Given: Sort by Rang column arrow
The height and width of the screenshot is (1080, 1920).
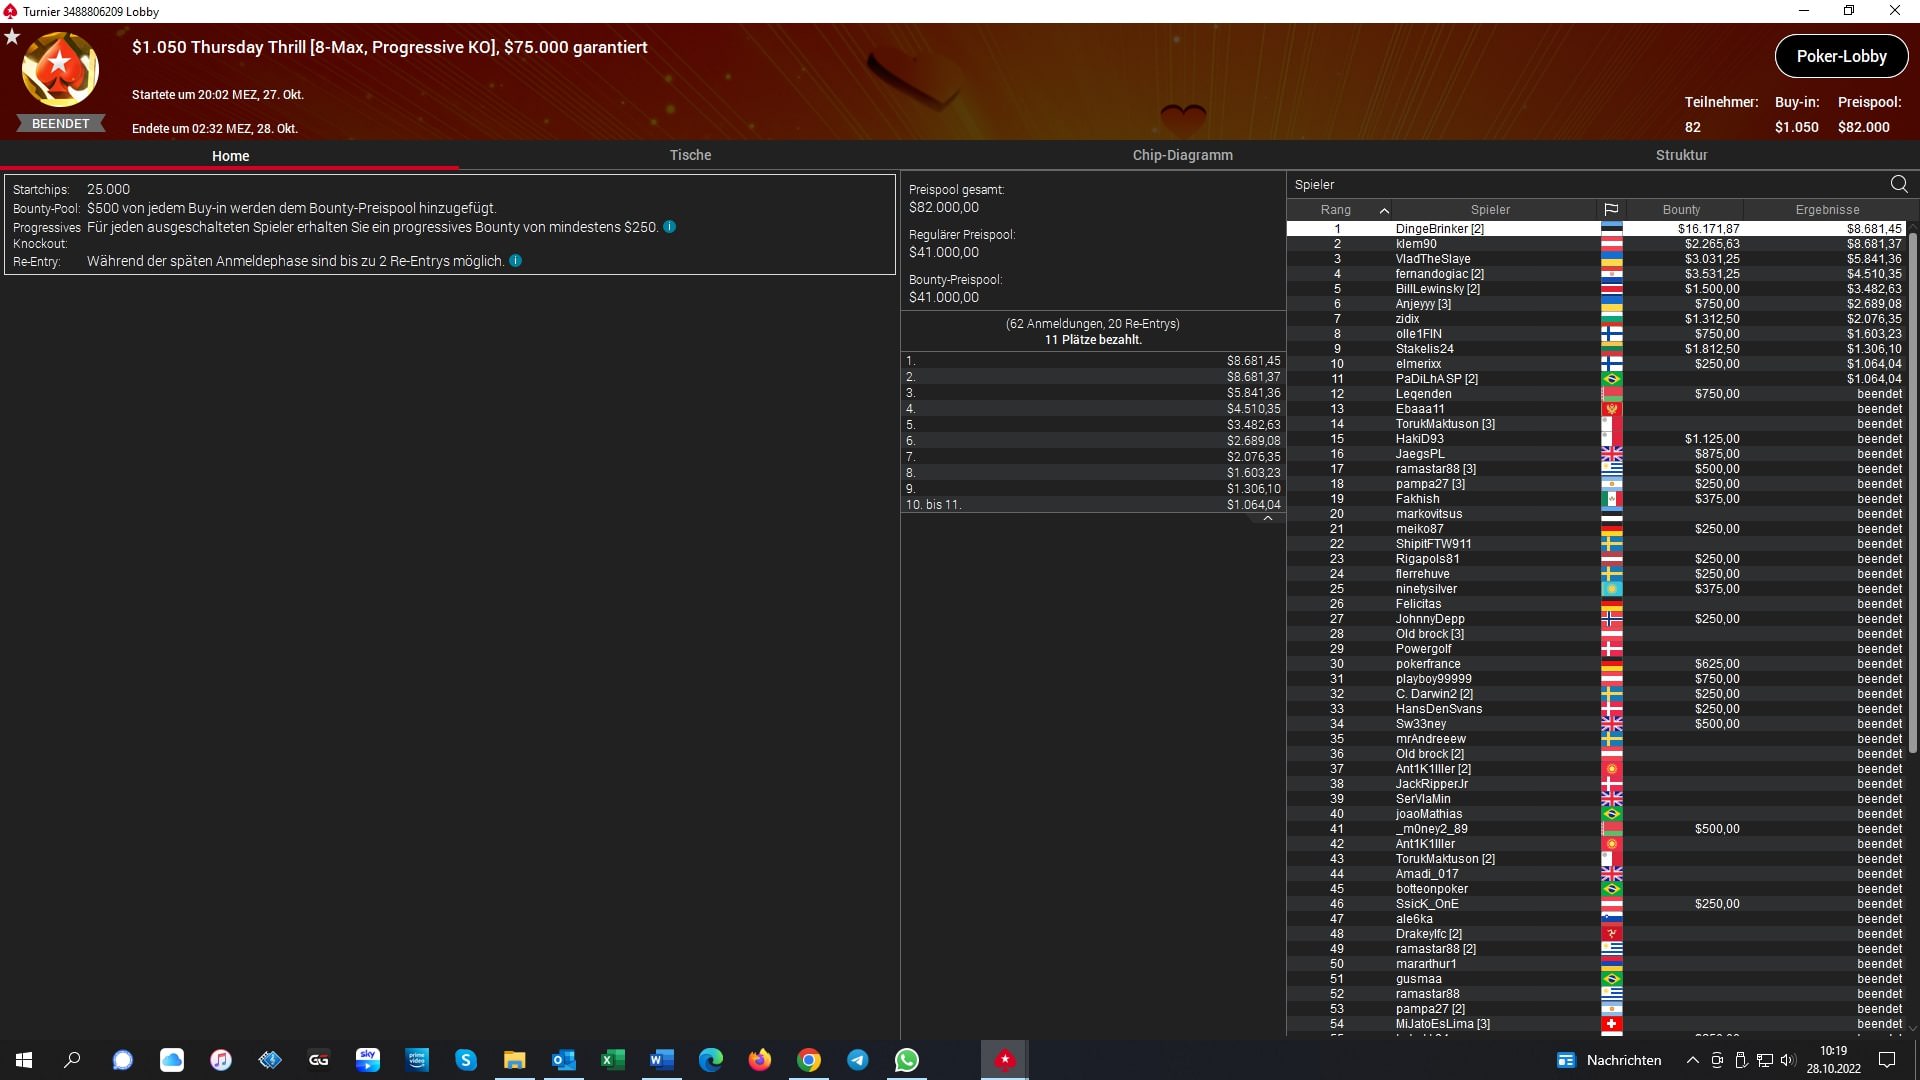Looking at the screenshot, I should click(x=1384, y=210).
